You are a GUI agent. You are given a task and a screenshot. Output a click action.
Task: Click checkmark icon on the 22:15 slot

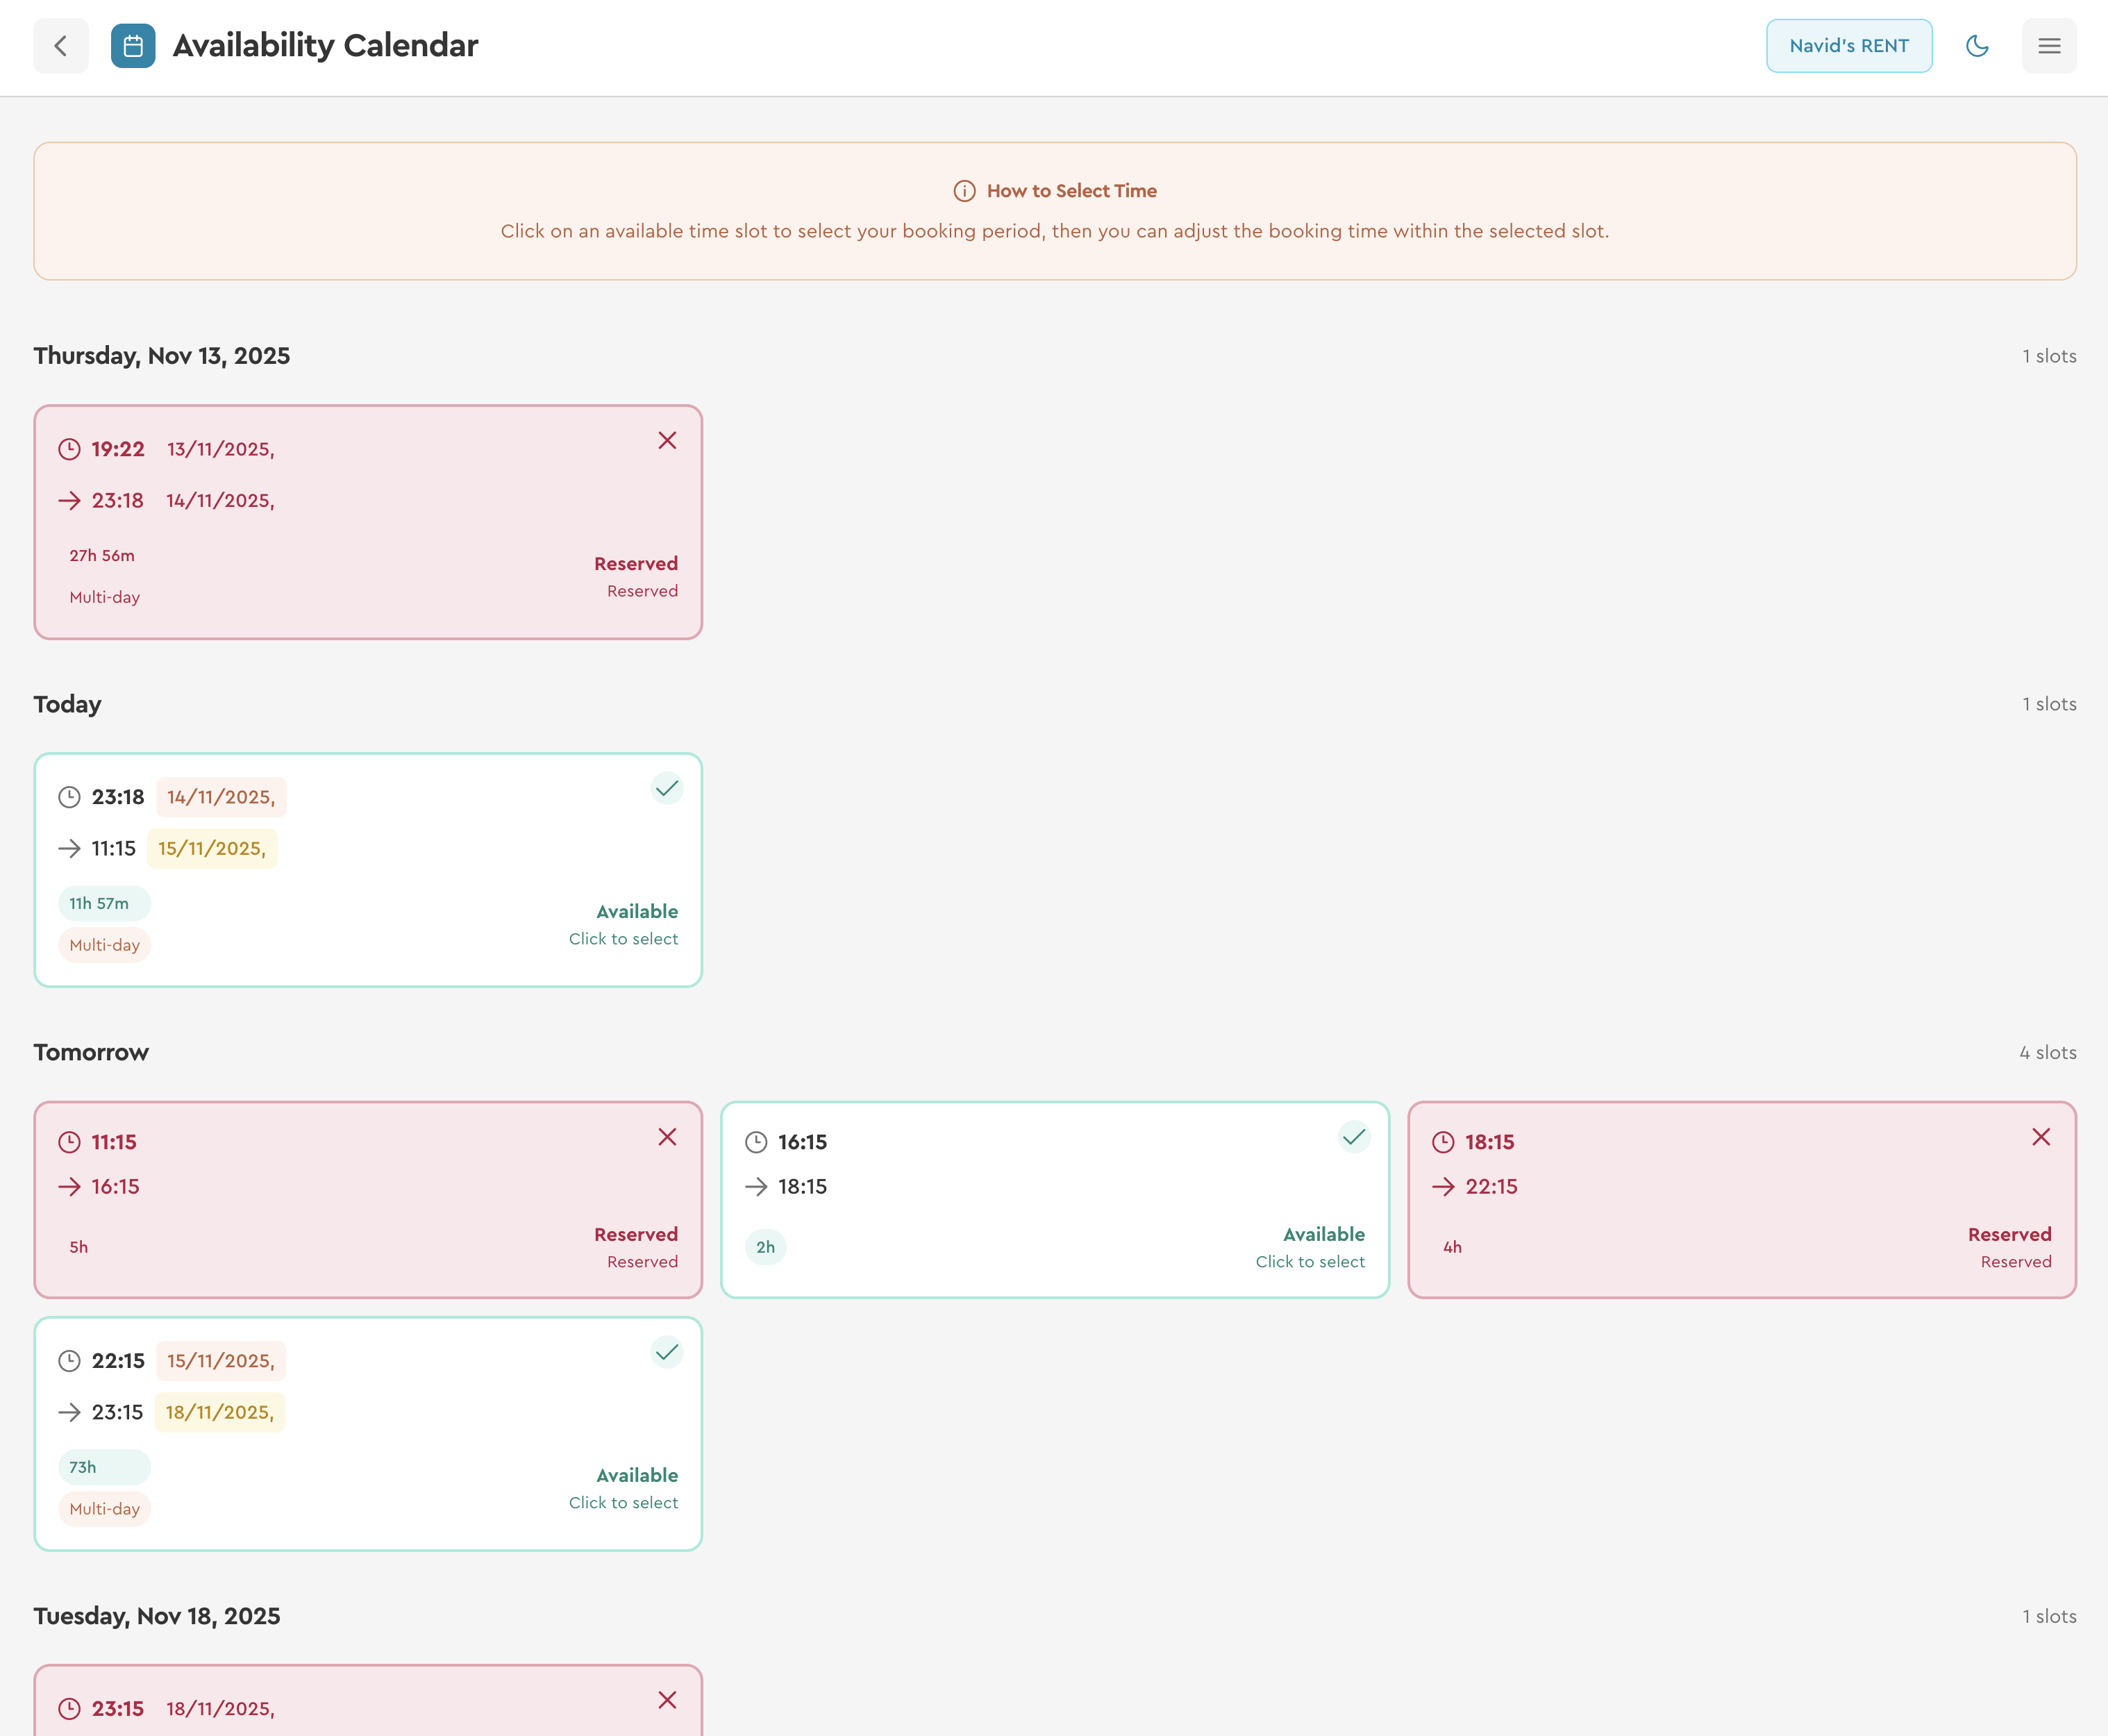tap(667, 1353)
